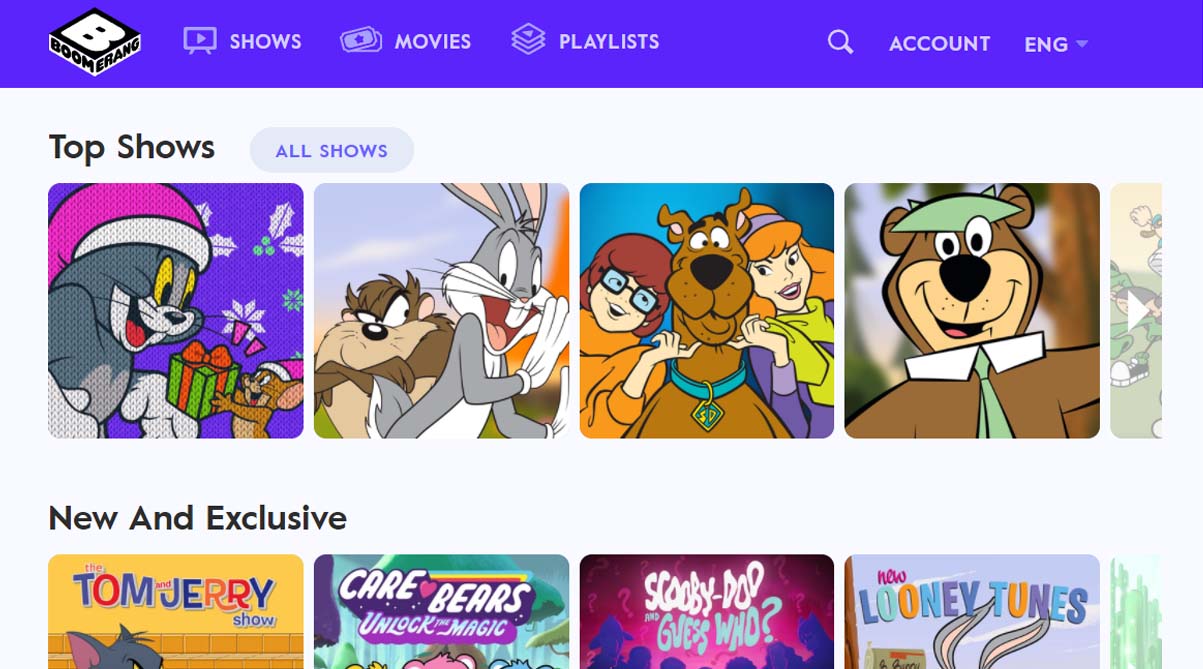
Task: Click the Top Shows heading
Action: point(132,148)
